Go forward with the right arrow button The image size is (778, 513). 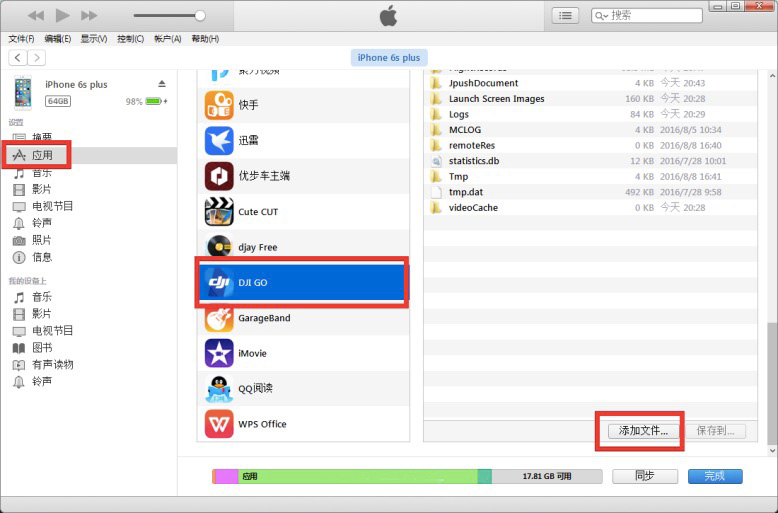(37, 58)
